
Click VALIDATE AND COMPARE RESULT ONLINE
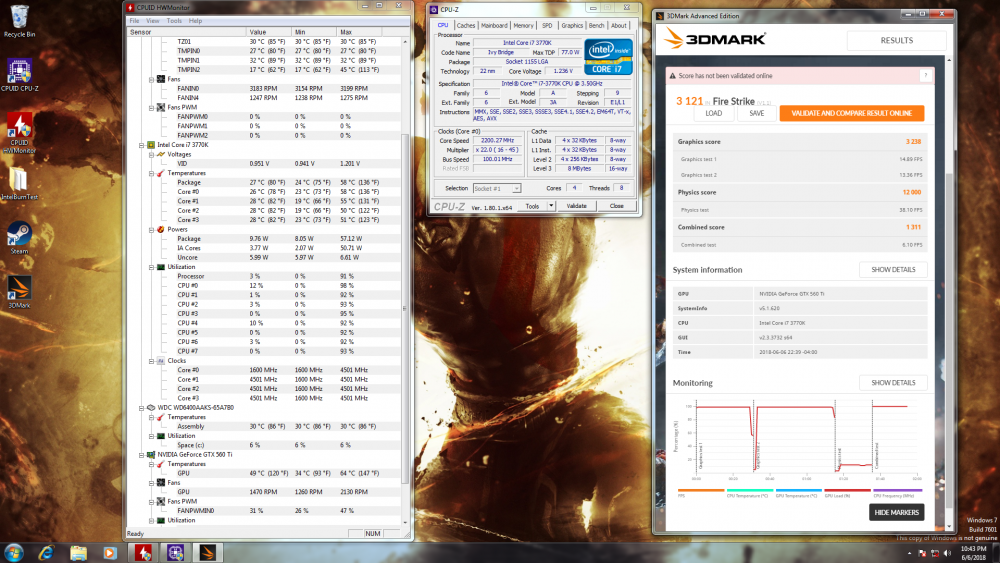point(851,113)
